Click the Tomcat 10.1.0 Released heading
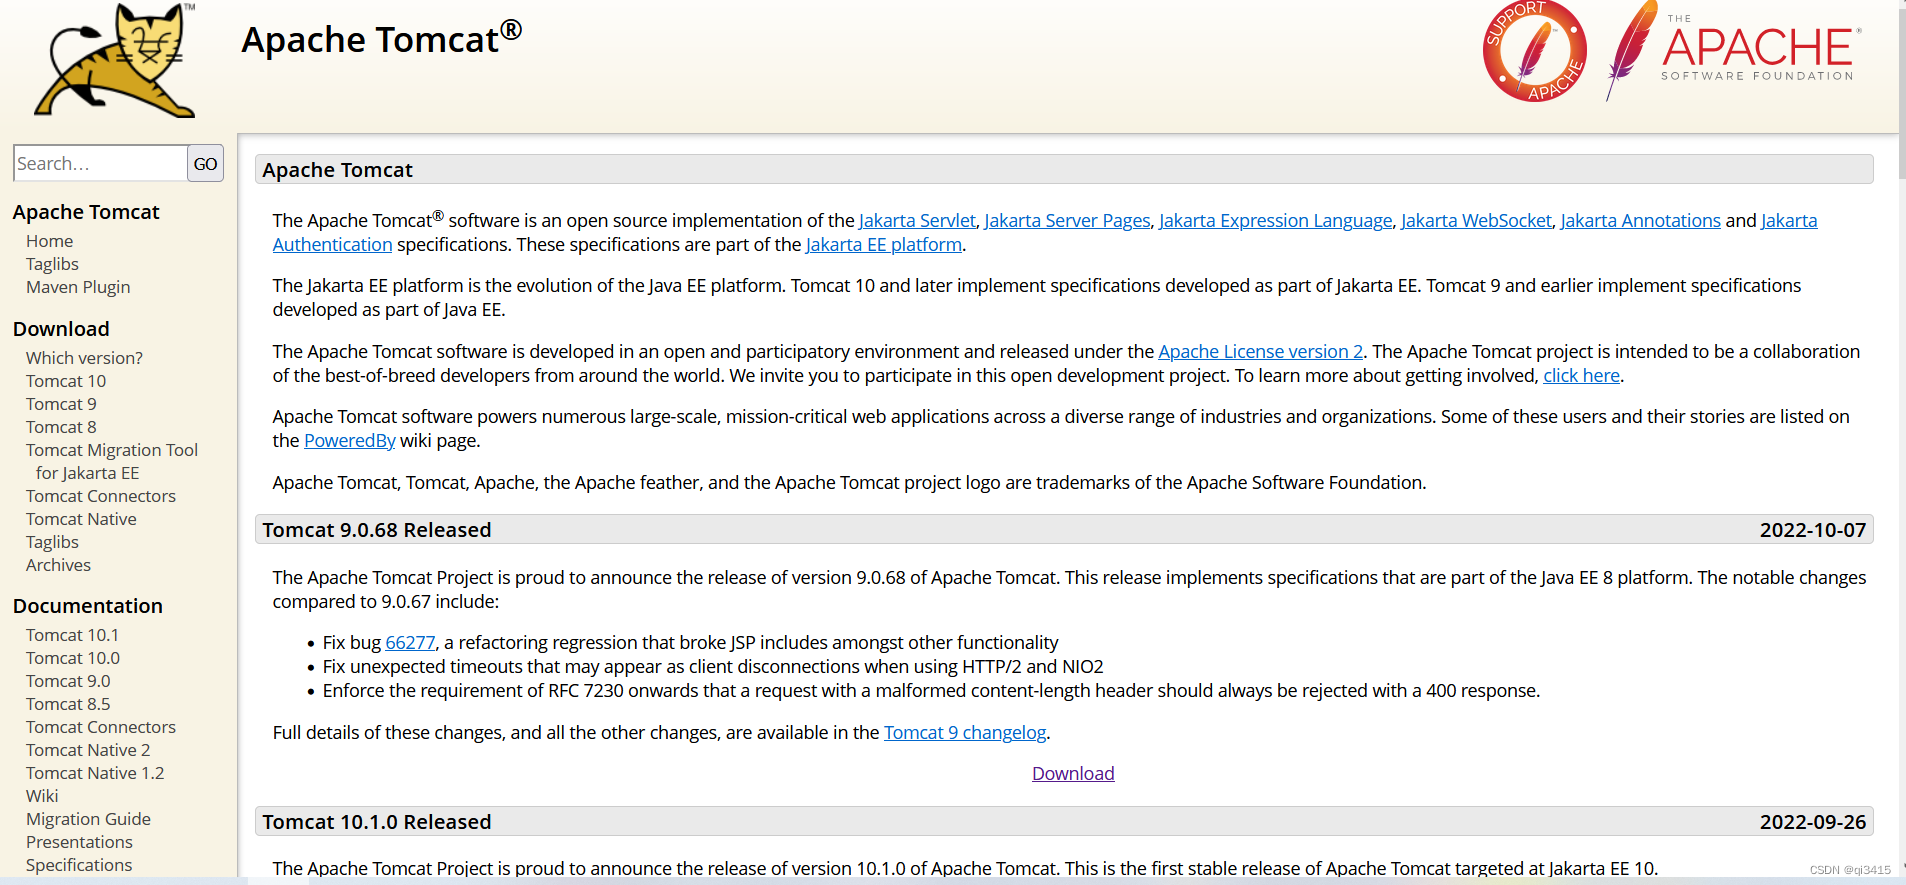Image resolution: width=1906 pixels, height=885 pixels. (x=377, y=822)
